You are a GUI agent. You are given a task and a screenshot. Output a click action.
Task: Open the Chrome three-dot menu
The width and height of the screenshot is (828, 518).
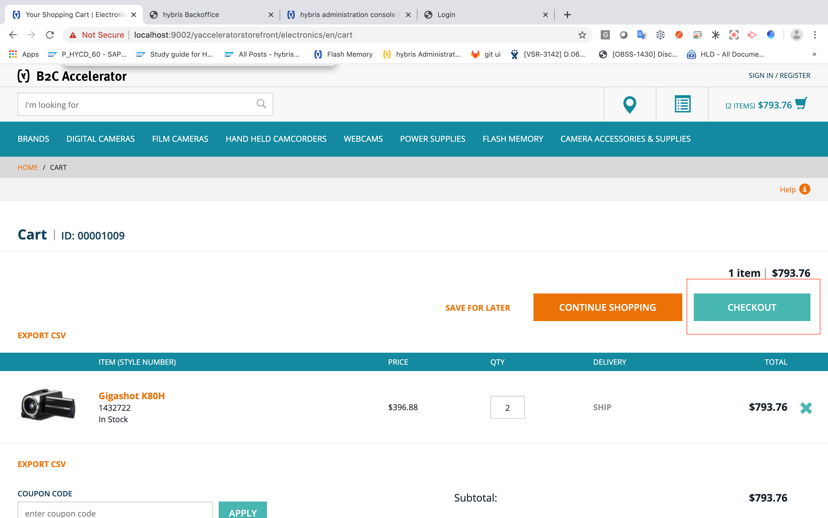[815, 35]
